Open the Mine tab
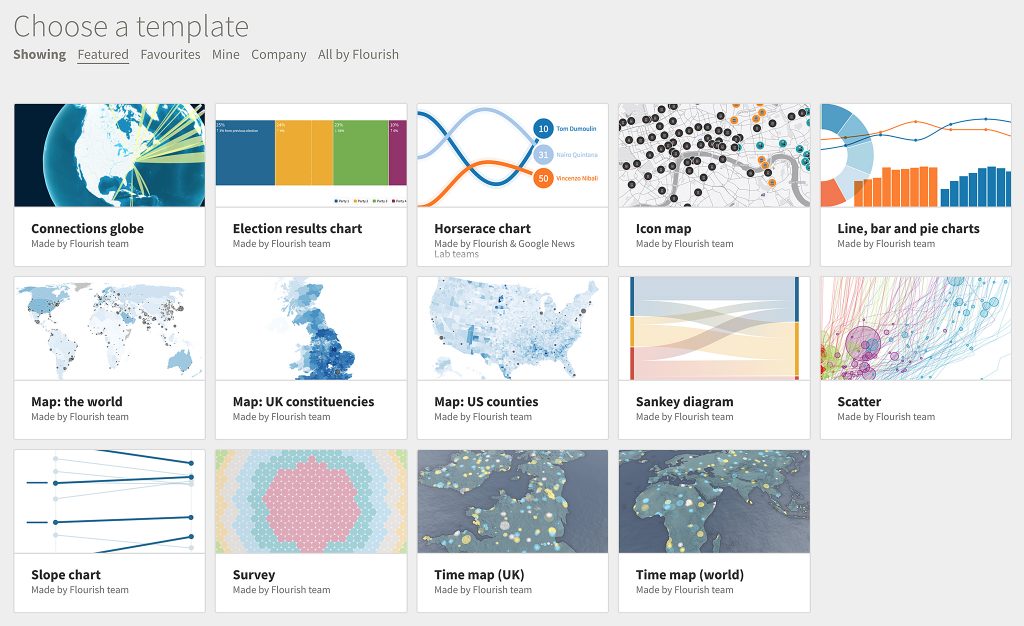Screen dimensions: 1024x626 coord(225,55)
